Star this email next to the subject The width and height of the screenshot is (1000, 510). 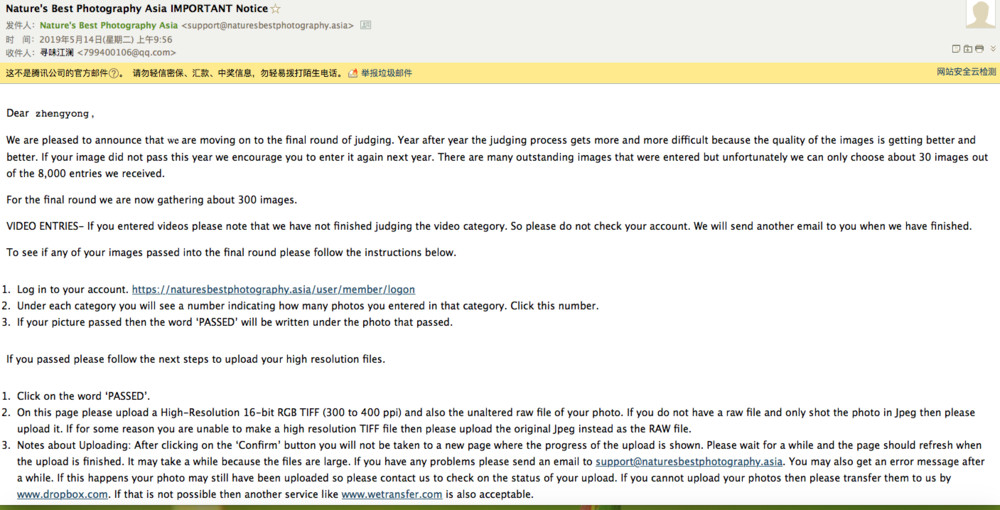[276, 9]
